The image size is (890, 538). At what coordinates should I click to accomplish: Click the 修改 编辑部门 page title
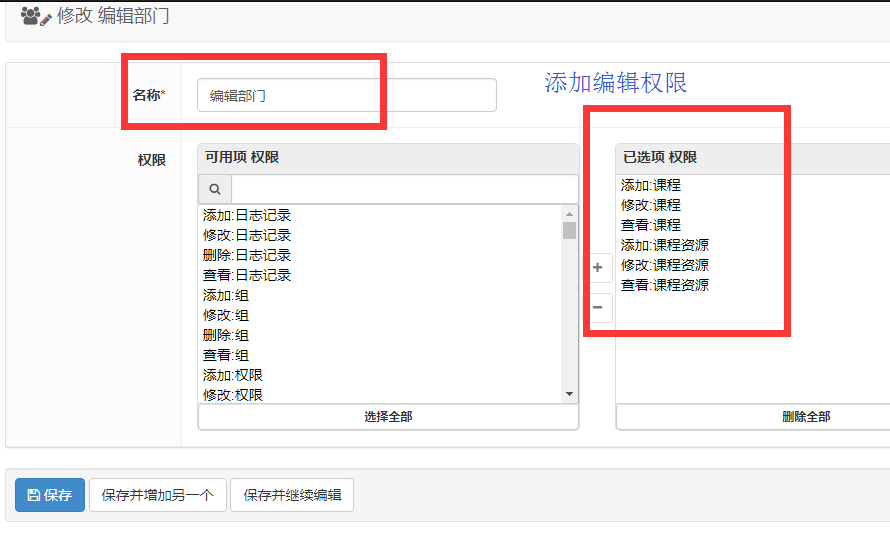(x=113, y=16)
